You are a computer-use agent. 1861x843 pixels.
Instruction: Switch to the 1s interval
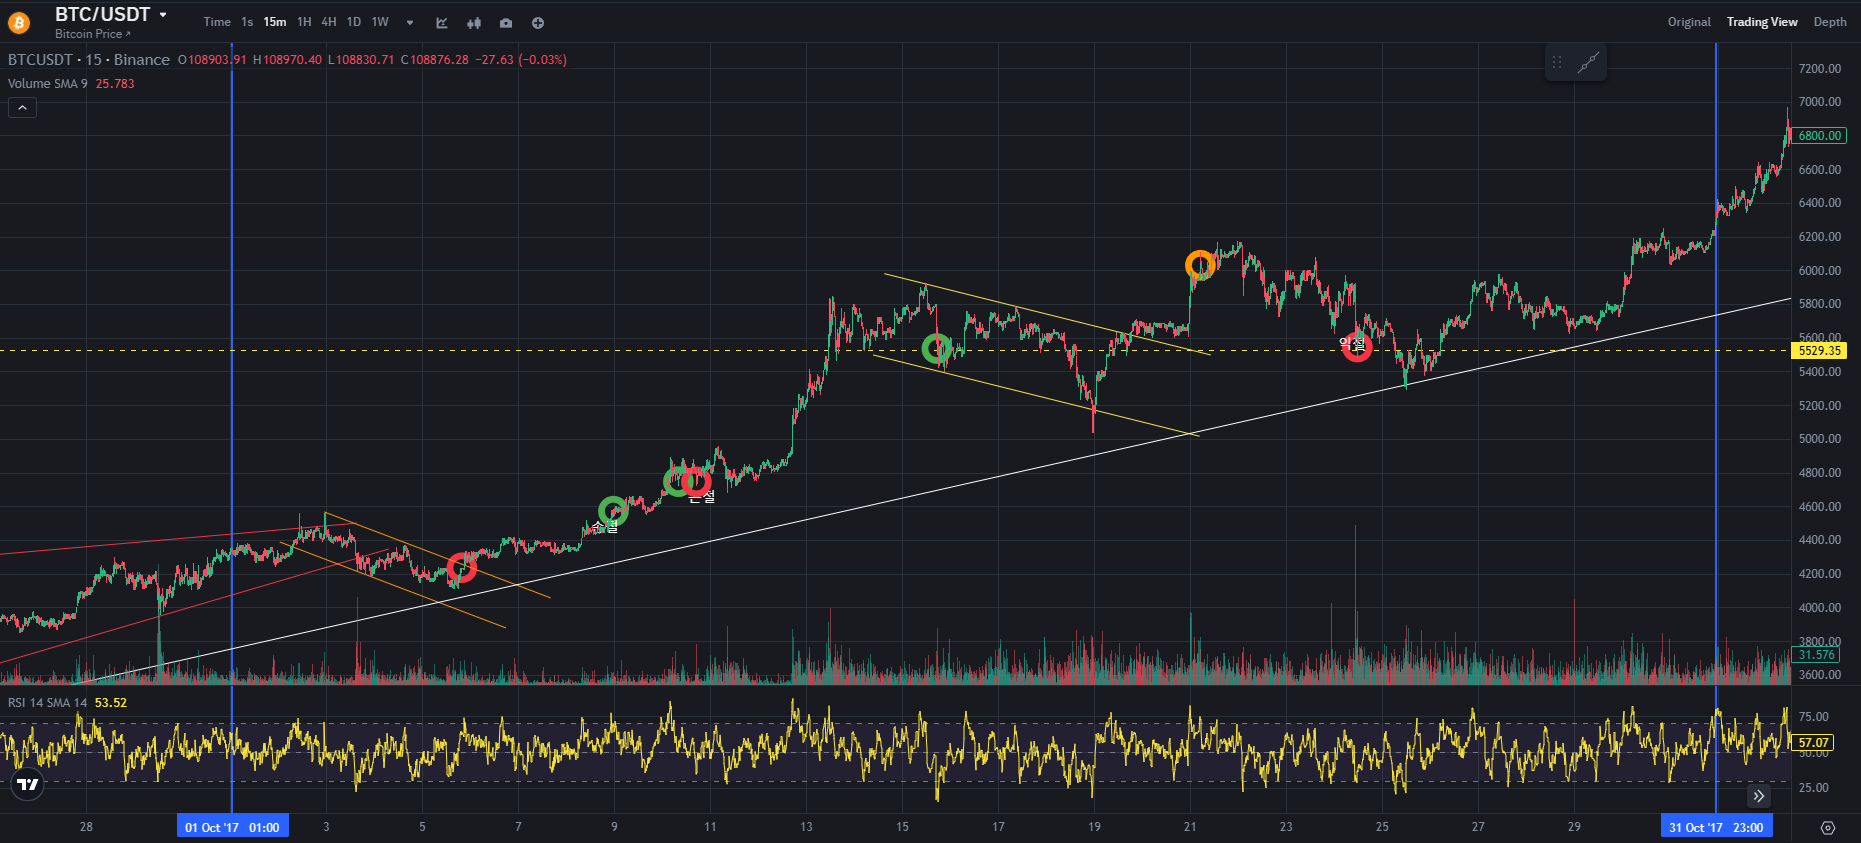coord(247,22)
